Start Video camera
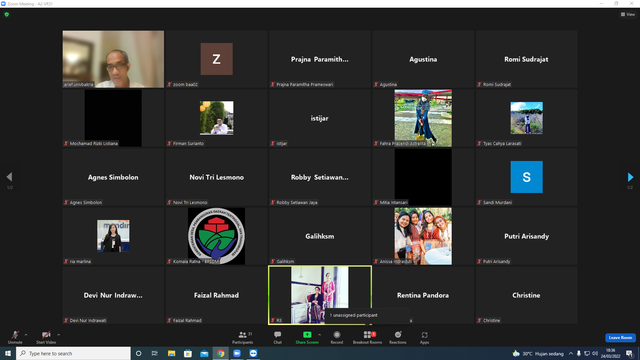The image size is (640, 360). click(46, 337)
